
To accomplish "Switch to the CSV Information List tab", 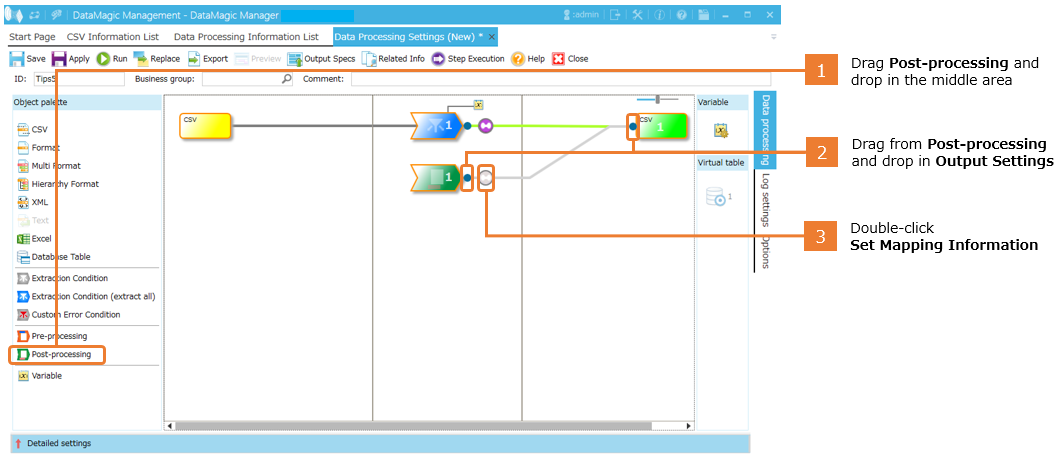I will coord(112,37).
